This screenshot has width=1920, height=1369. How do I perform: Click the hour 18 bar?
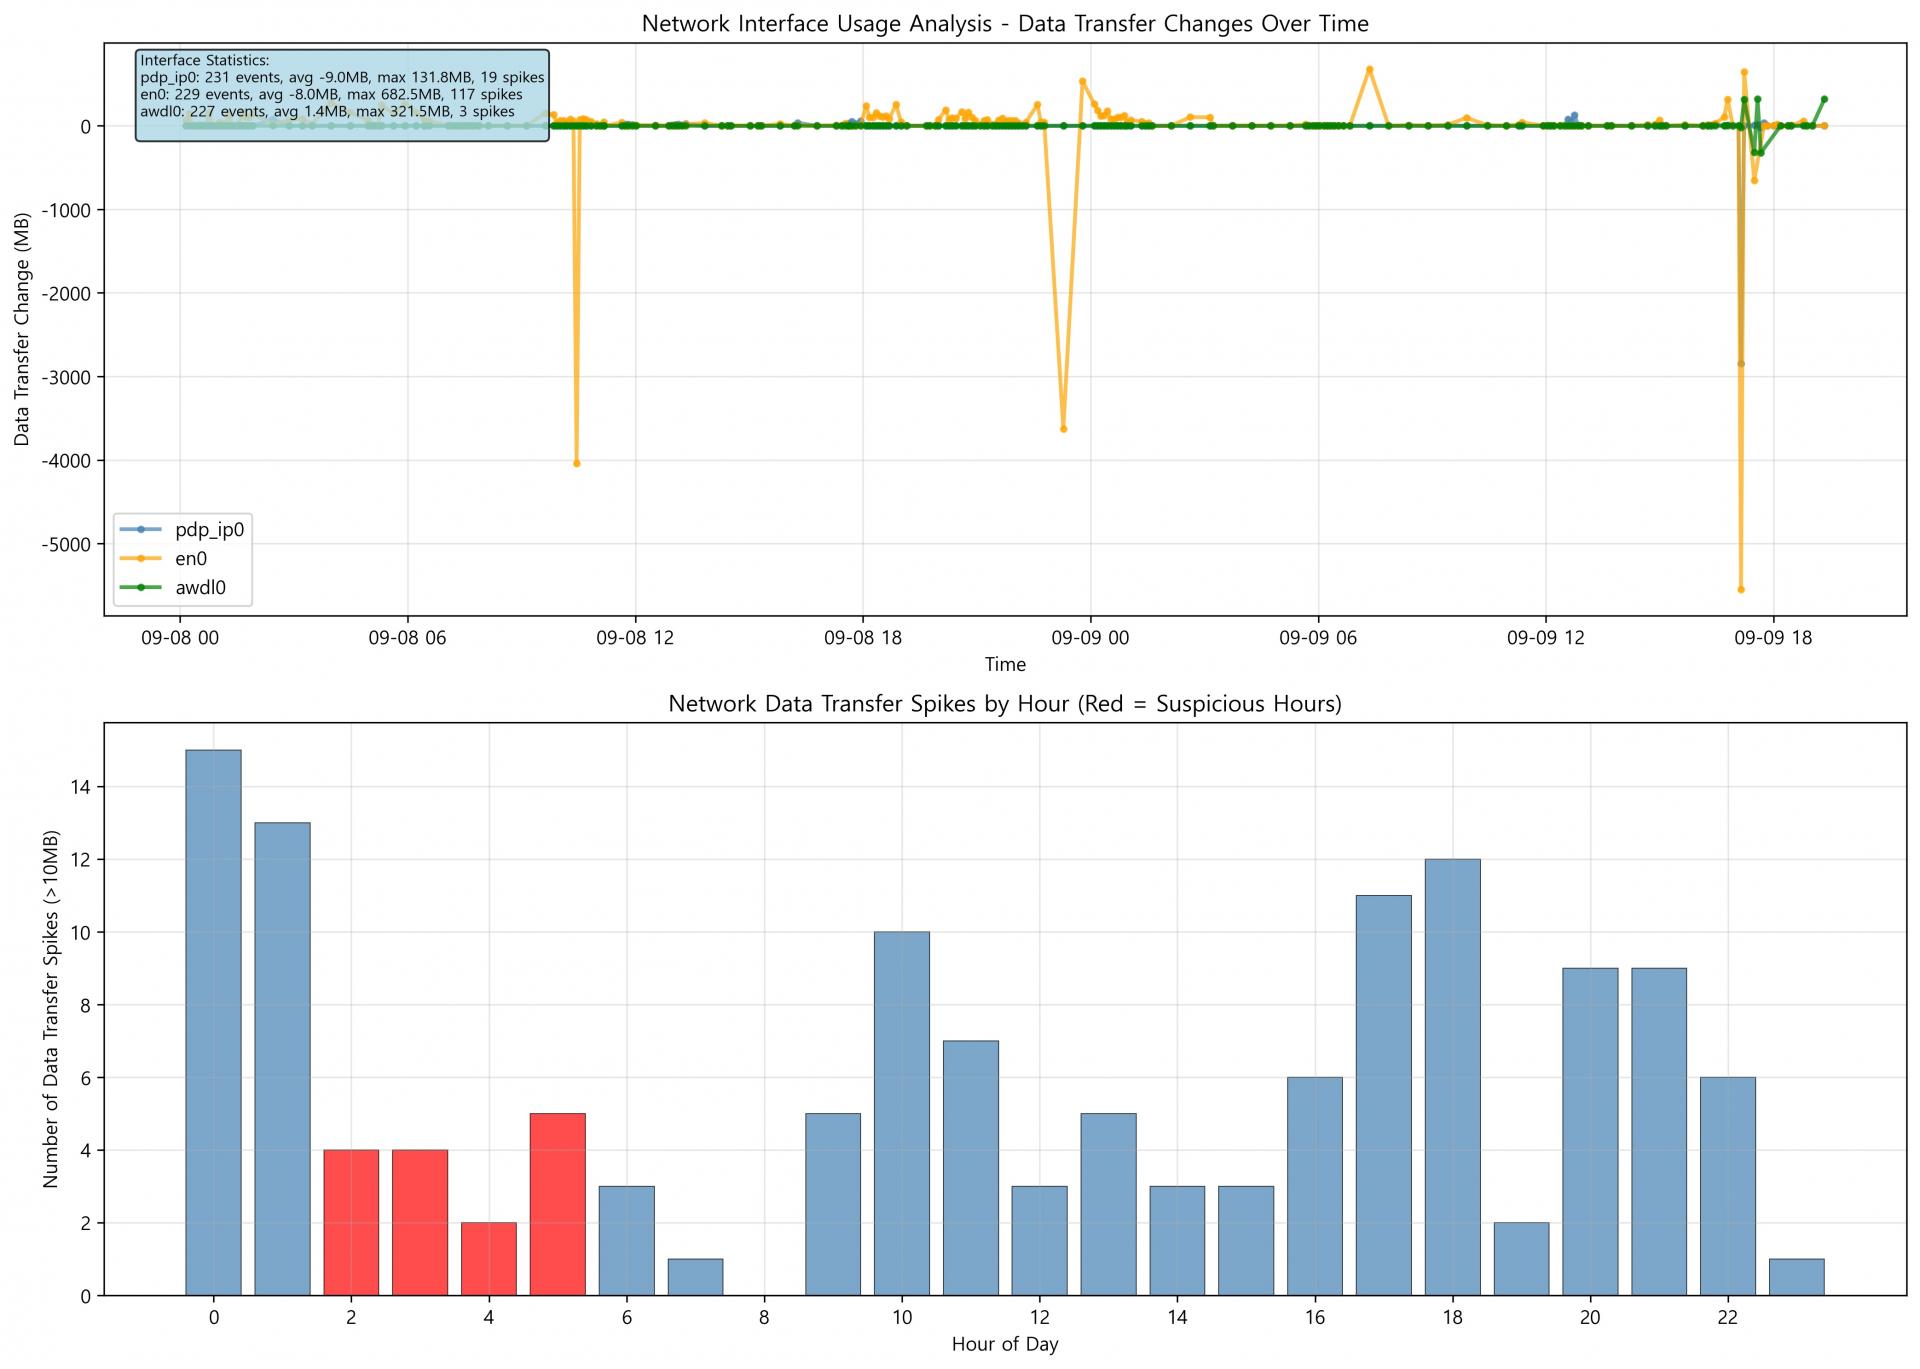pos(1452,1077)
